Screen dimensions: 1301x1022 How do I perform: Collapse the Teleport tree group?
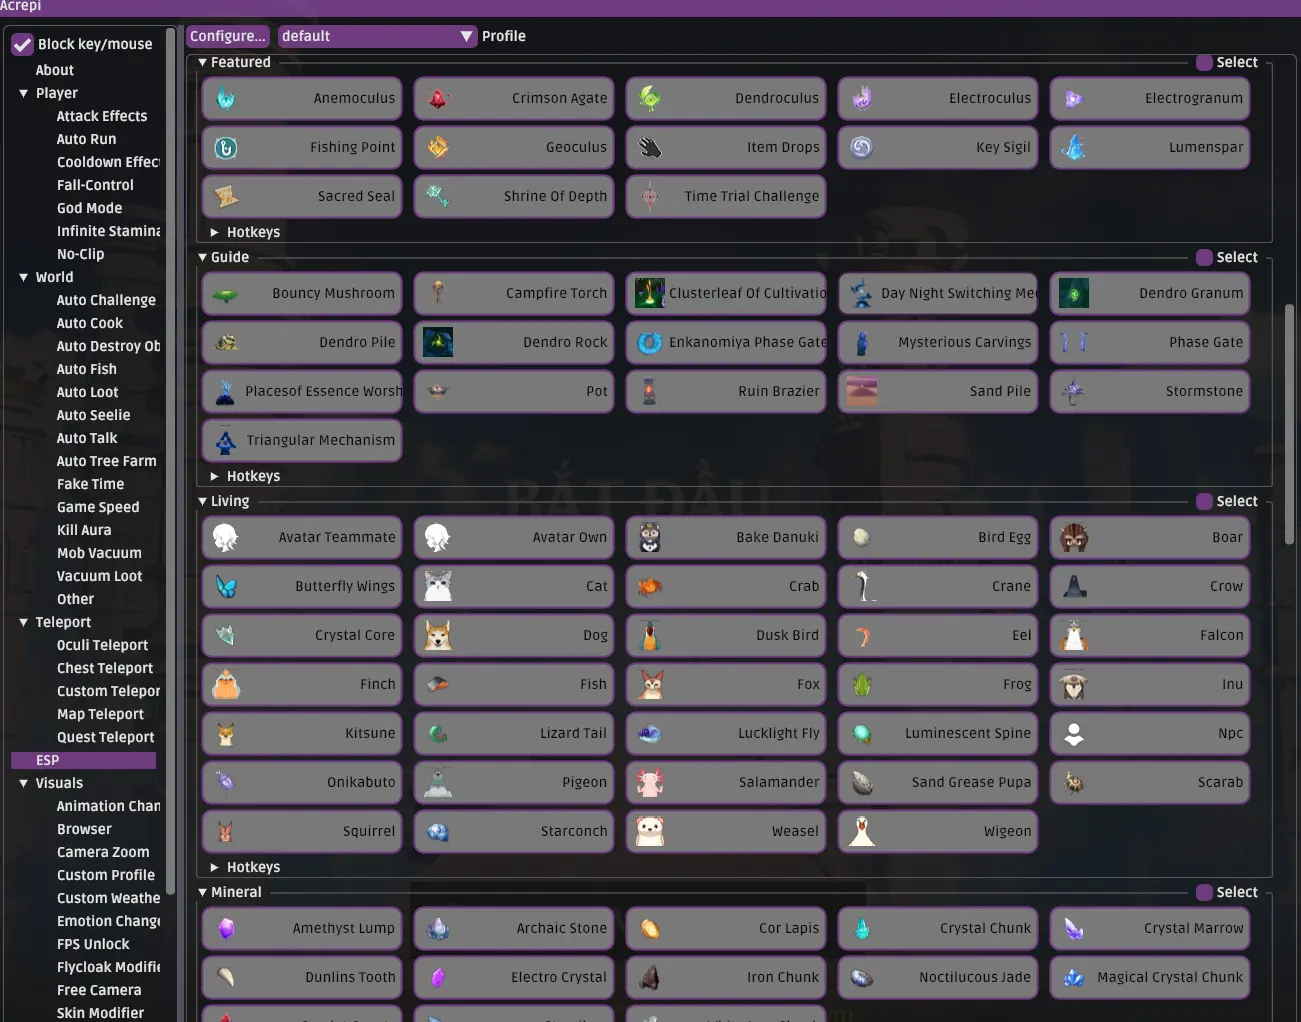(x=23, y=622)
